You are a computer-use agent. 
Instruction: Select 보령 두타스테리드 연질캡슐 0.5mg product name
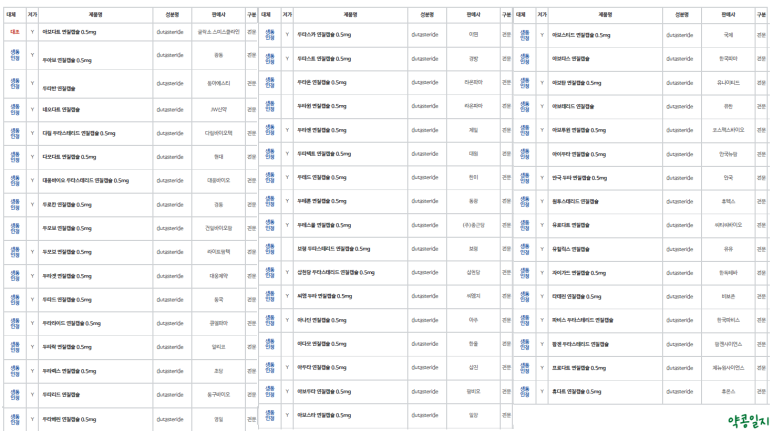coord(333,249)
